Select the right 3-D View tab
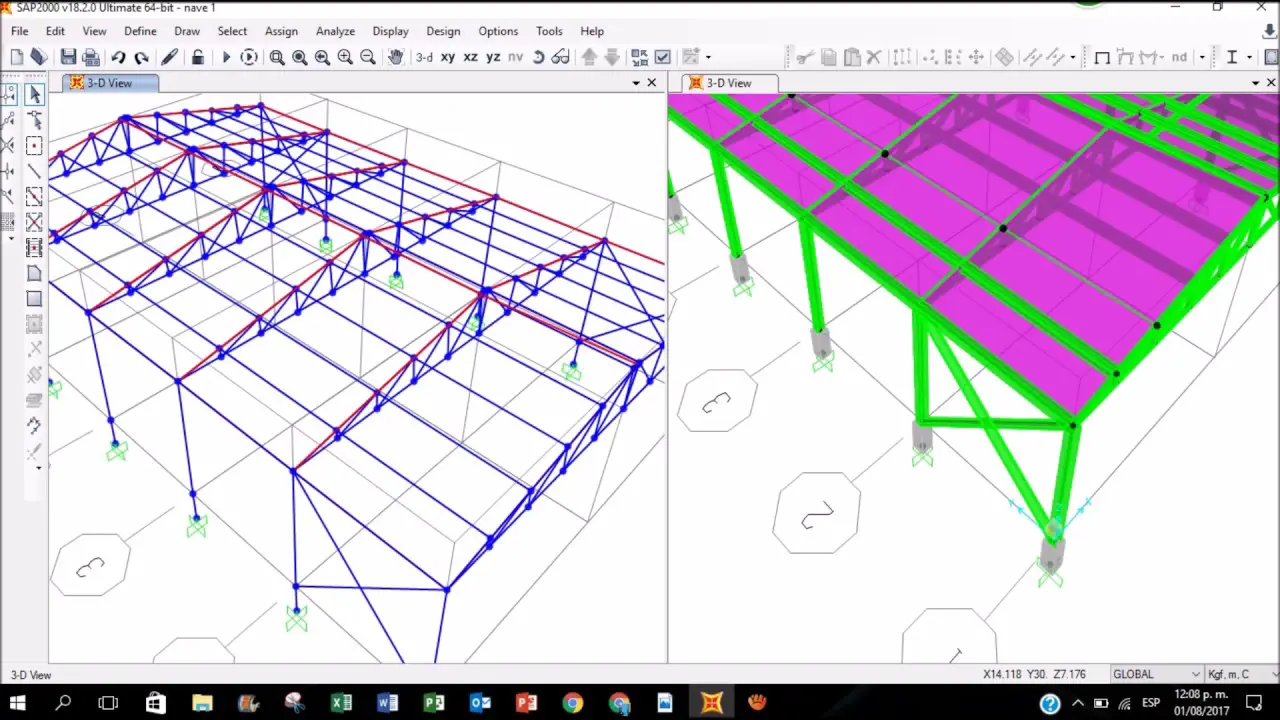 pos(729,83)
